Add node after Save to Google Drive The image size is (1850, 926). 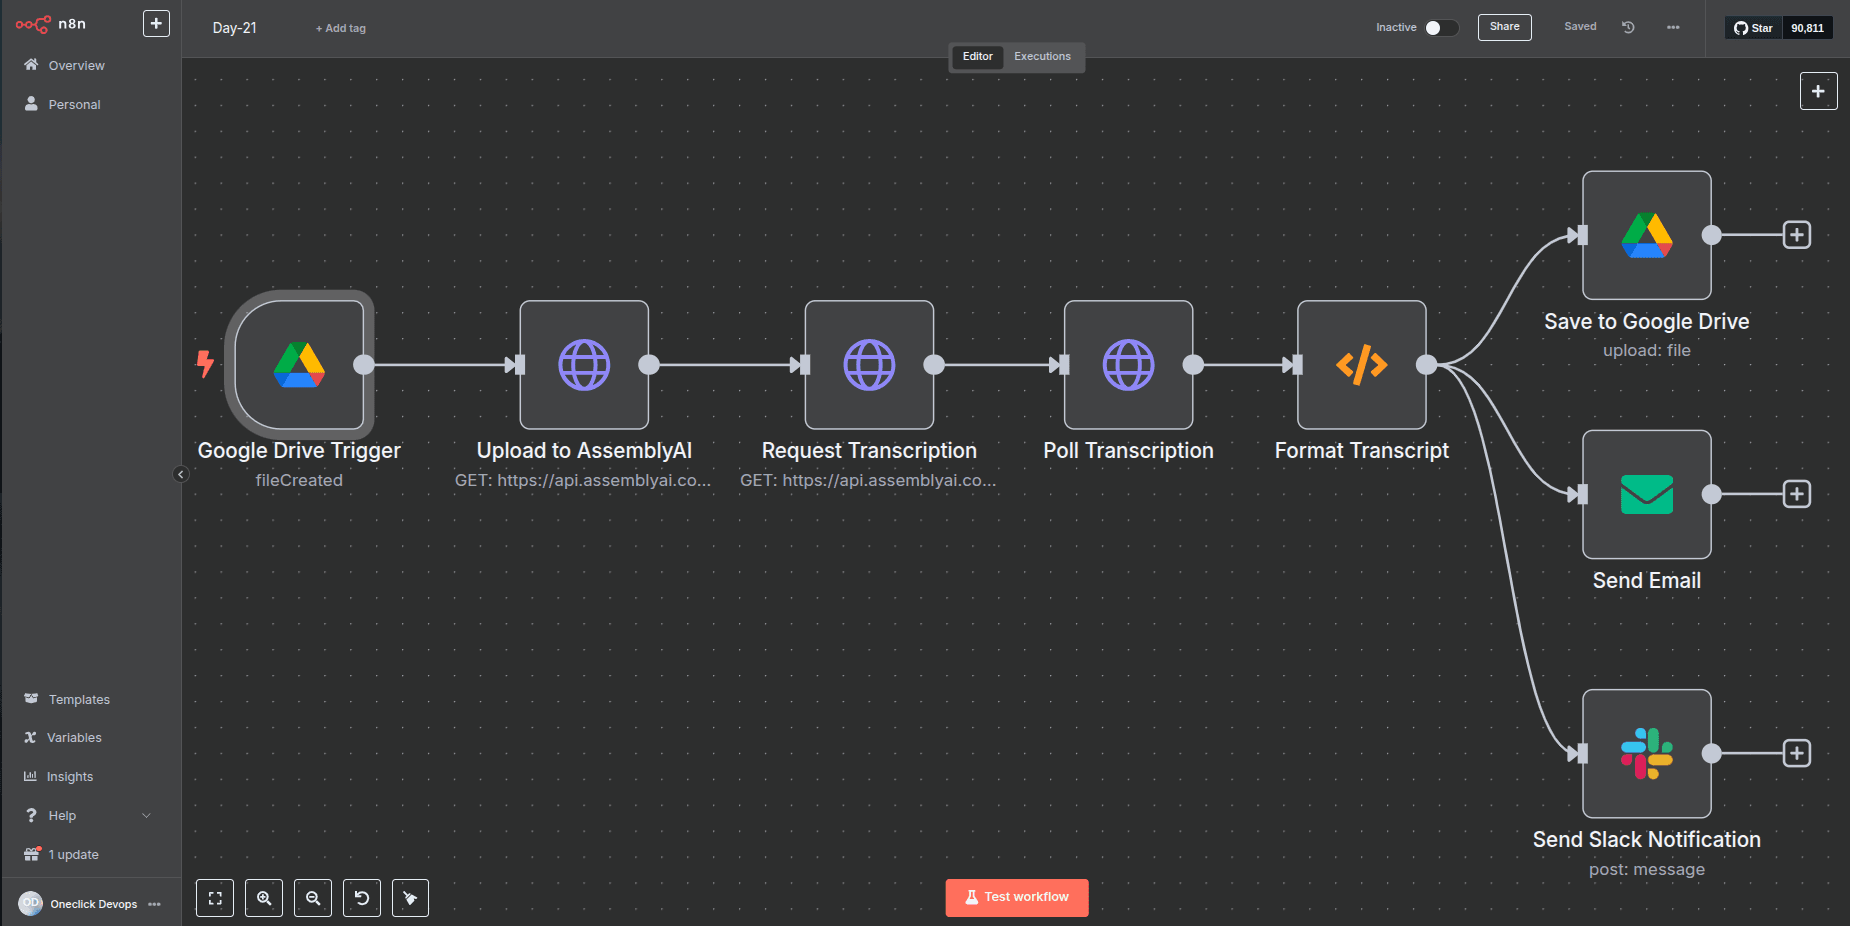pyautogui.click(x=1797, y=235)
